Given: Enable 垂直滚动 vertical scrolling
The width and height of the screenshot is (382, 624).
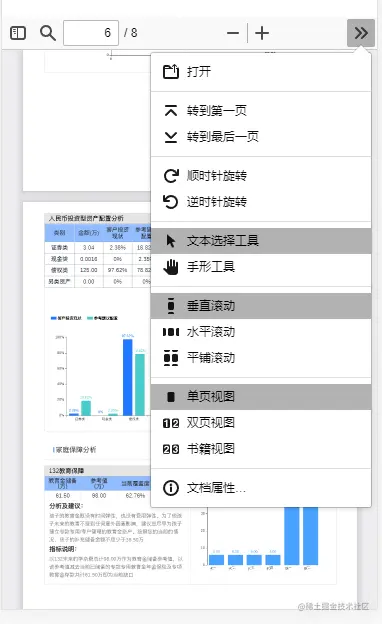Looking at the screenshot, I should point(261,306).
